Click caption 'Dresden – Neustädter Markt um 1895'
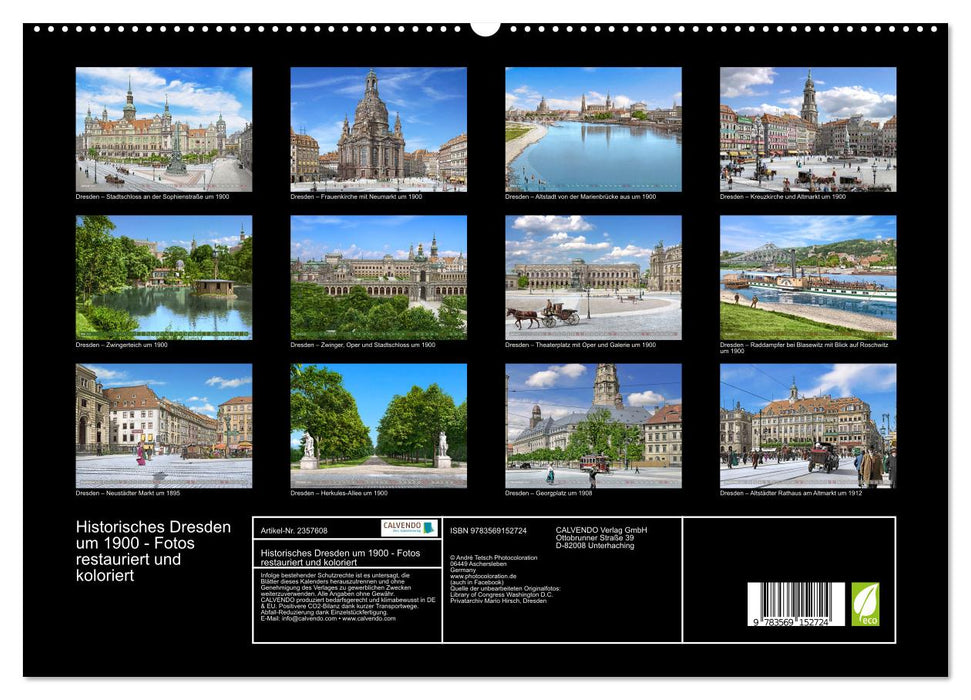Image resolution: width=971 pixels, height=700 pixels. coord(128,493)
